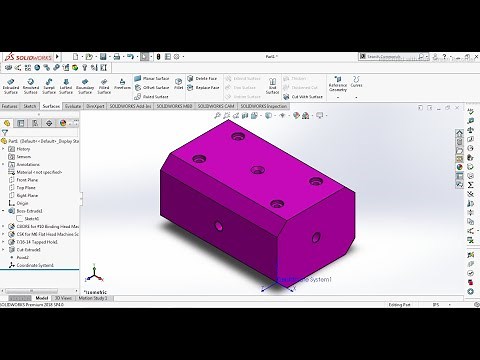Screen dimensions: 480x360
Task: Open the Evaluate tab
Action: [73, 106]
